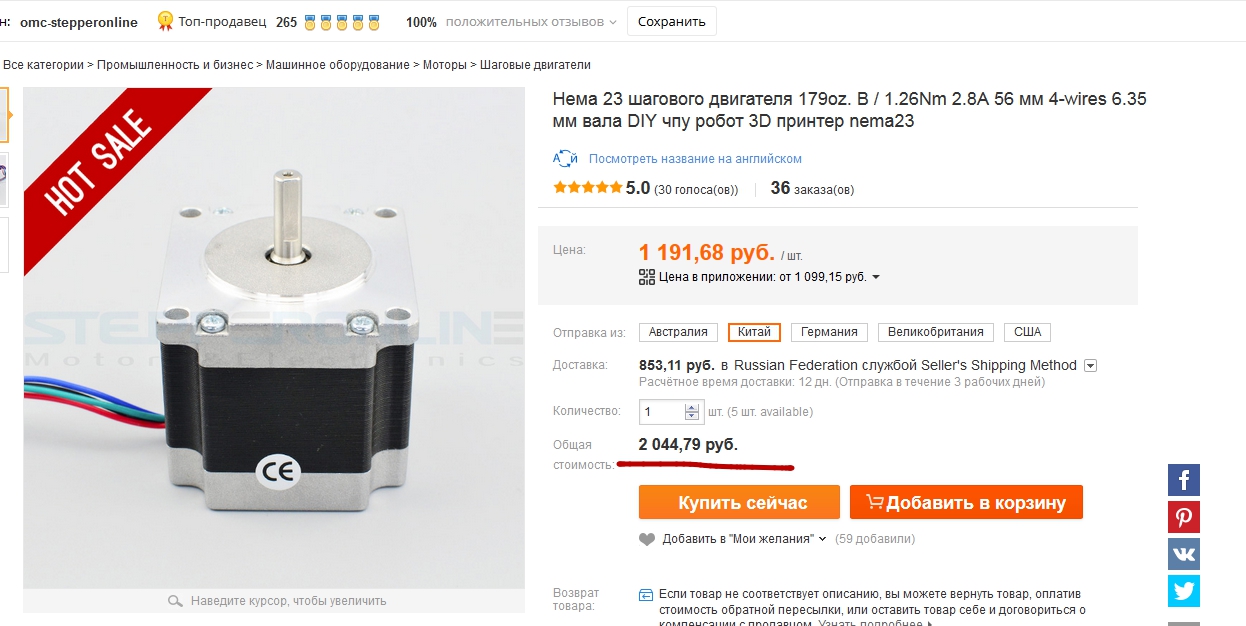Pin the product on Pinterest
The height and width of the screenshot is (626, 1246).
click(x=1184, y=517)
